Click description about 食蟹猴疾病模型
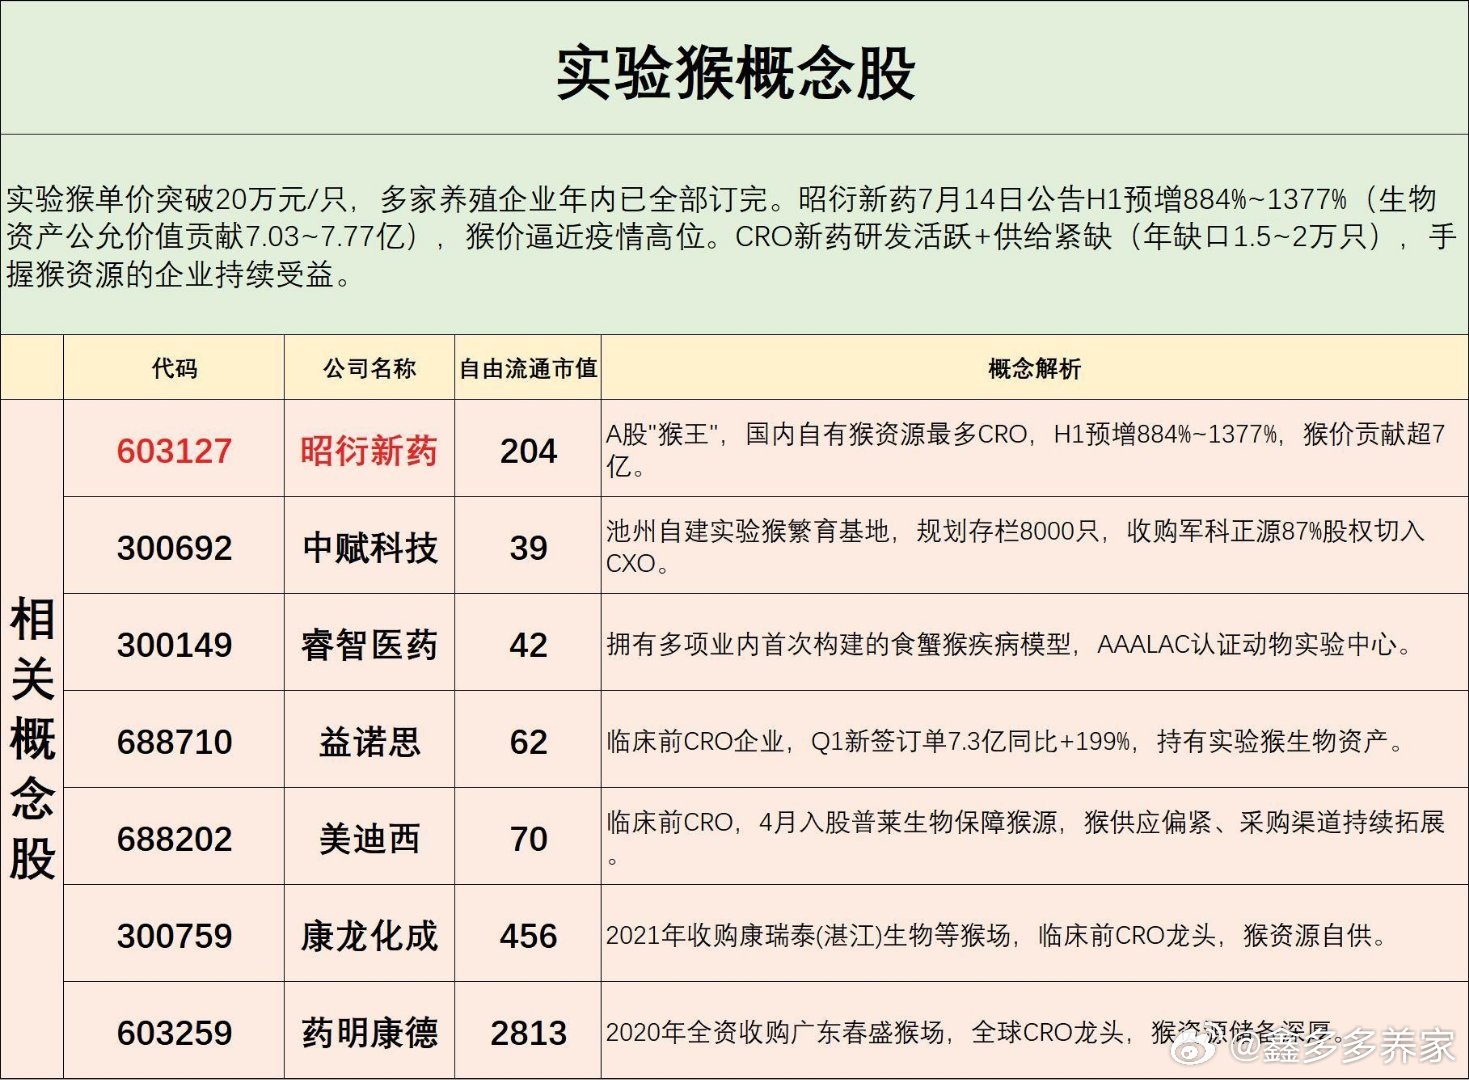Screen dimensions: 1469x1080 1011,644
